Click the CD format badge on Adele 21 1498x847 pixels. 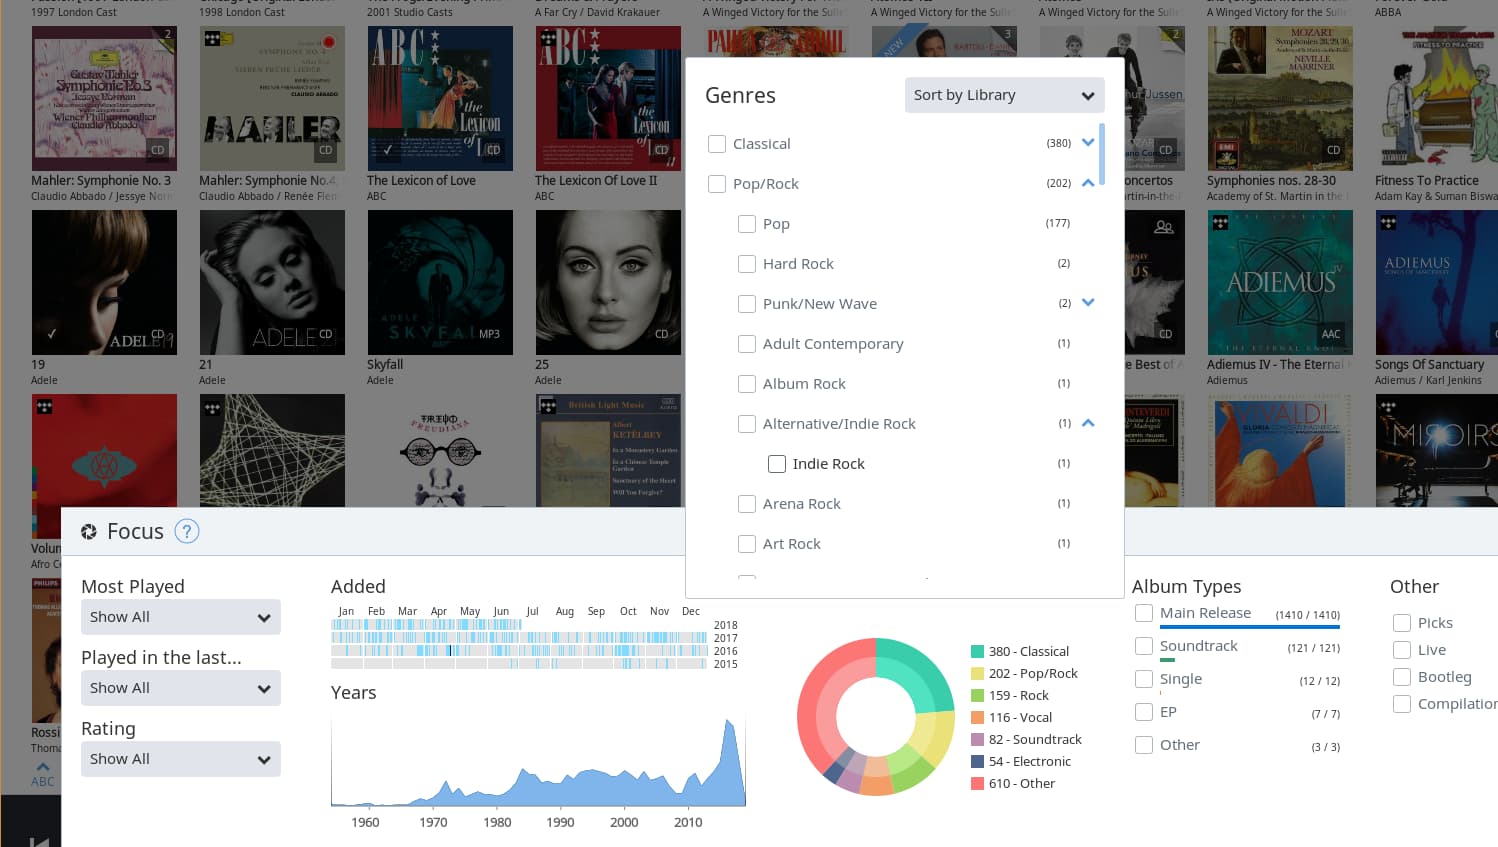(x=325, y=334)
